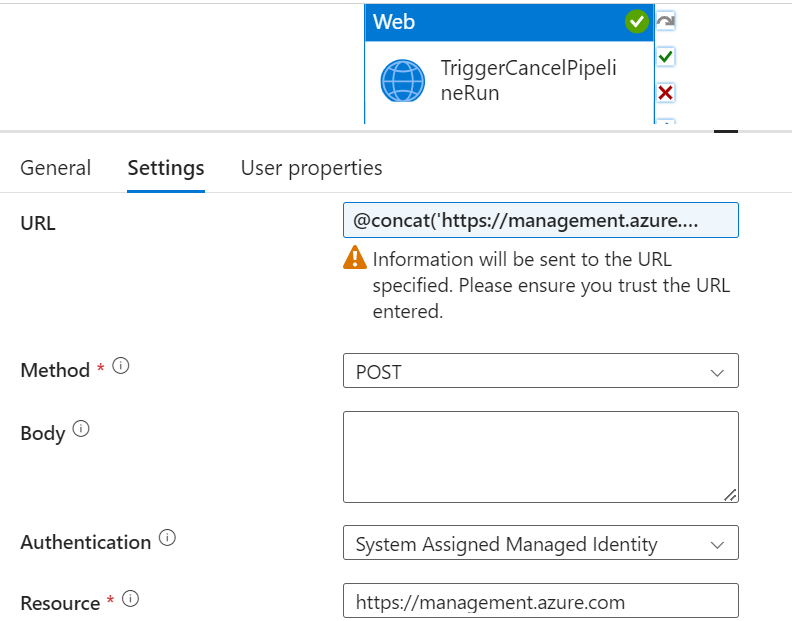Select the Settings tab
The height and width of the screenshot is (621, 792).
[x=166, y=168]
